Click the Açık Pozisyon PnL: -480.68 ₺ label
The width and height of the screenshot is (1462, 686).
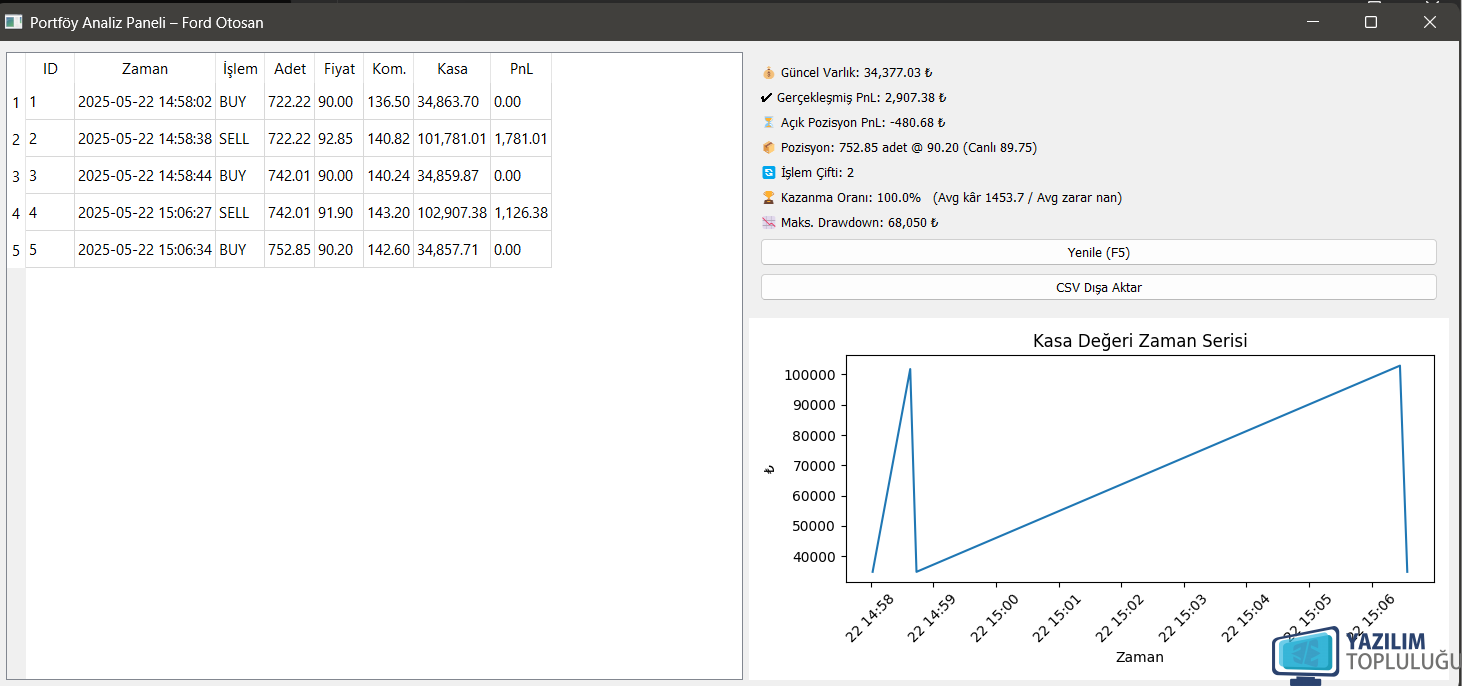coord(863,123)
